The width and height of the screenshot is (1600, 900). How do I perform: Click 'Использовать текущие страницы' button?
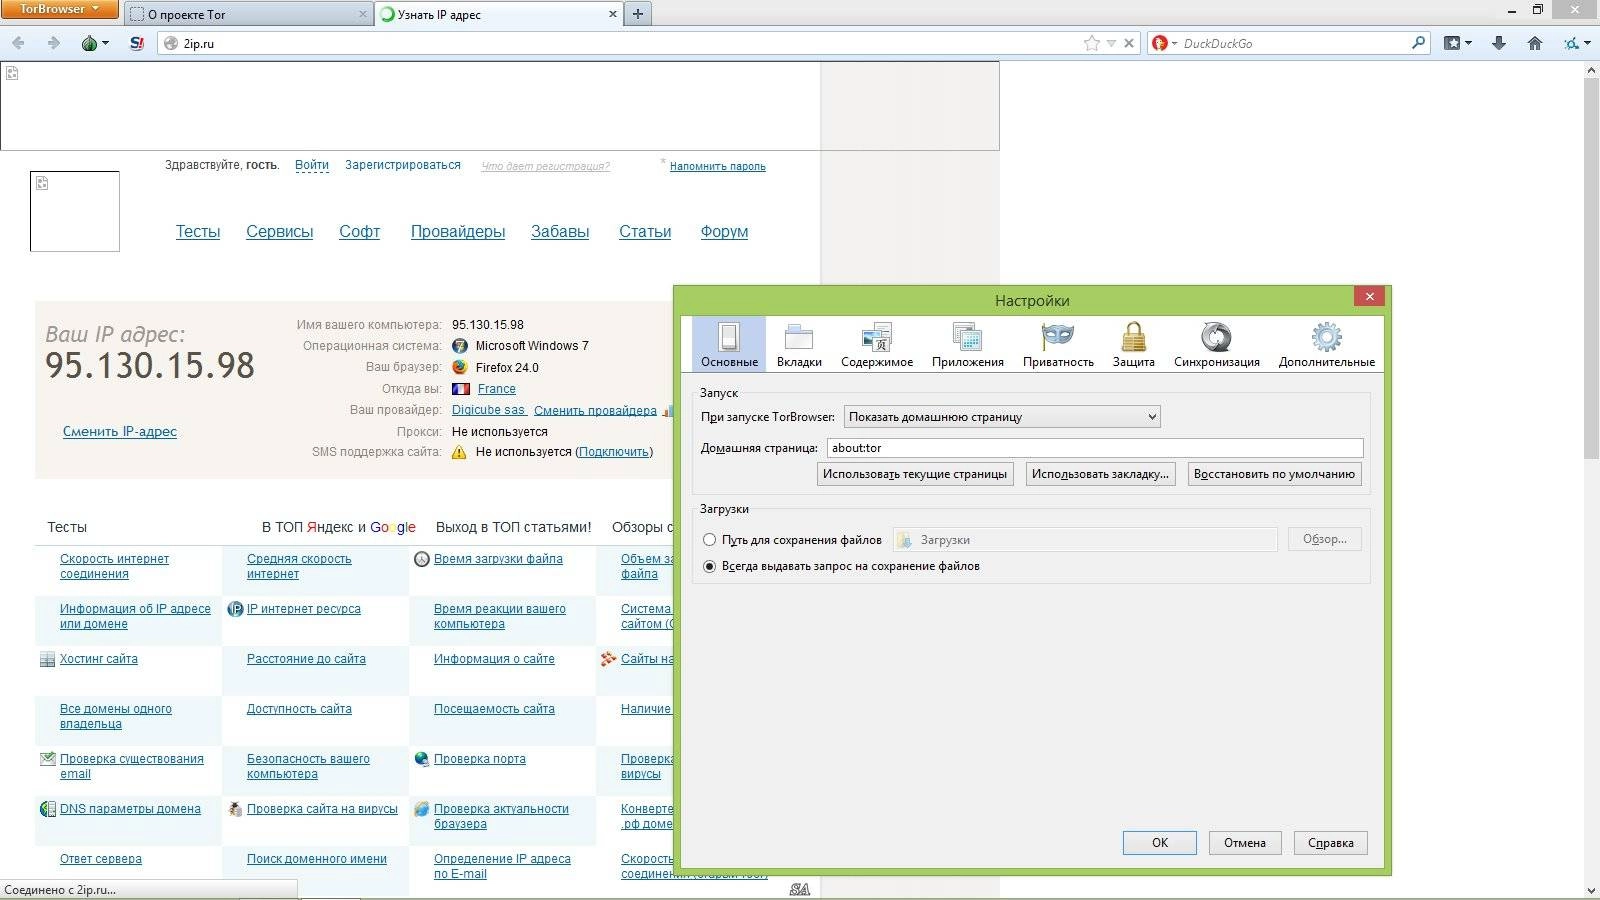pos(915,474)
